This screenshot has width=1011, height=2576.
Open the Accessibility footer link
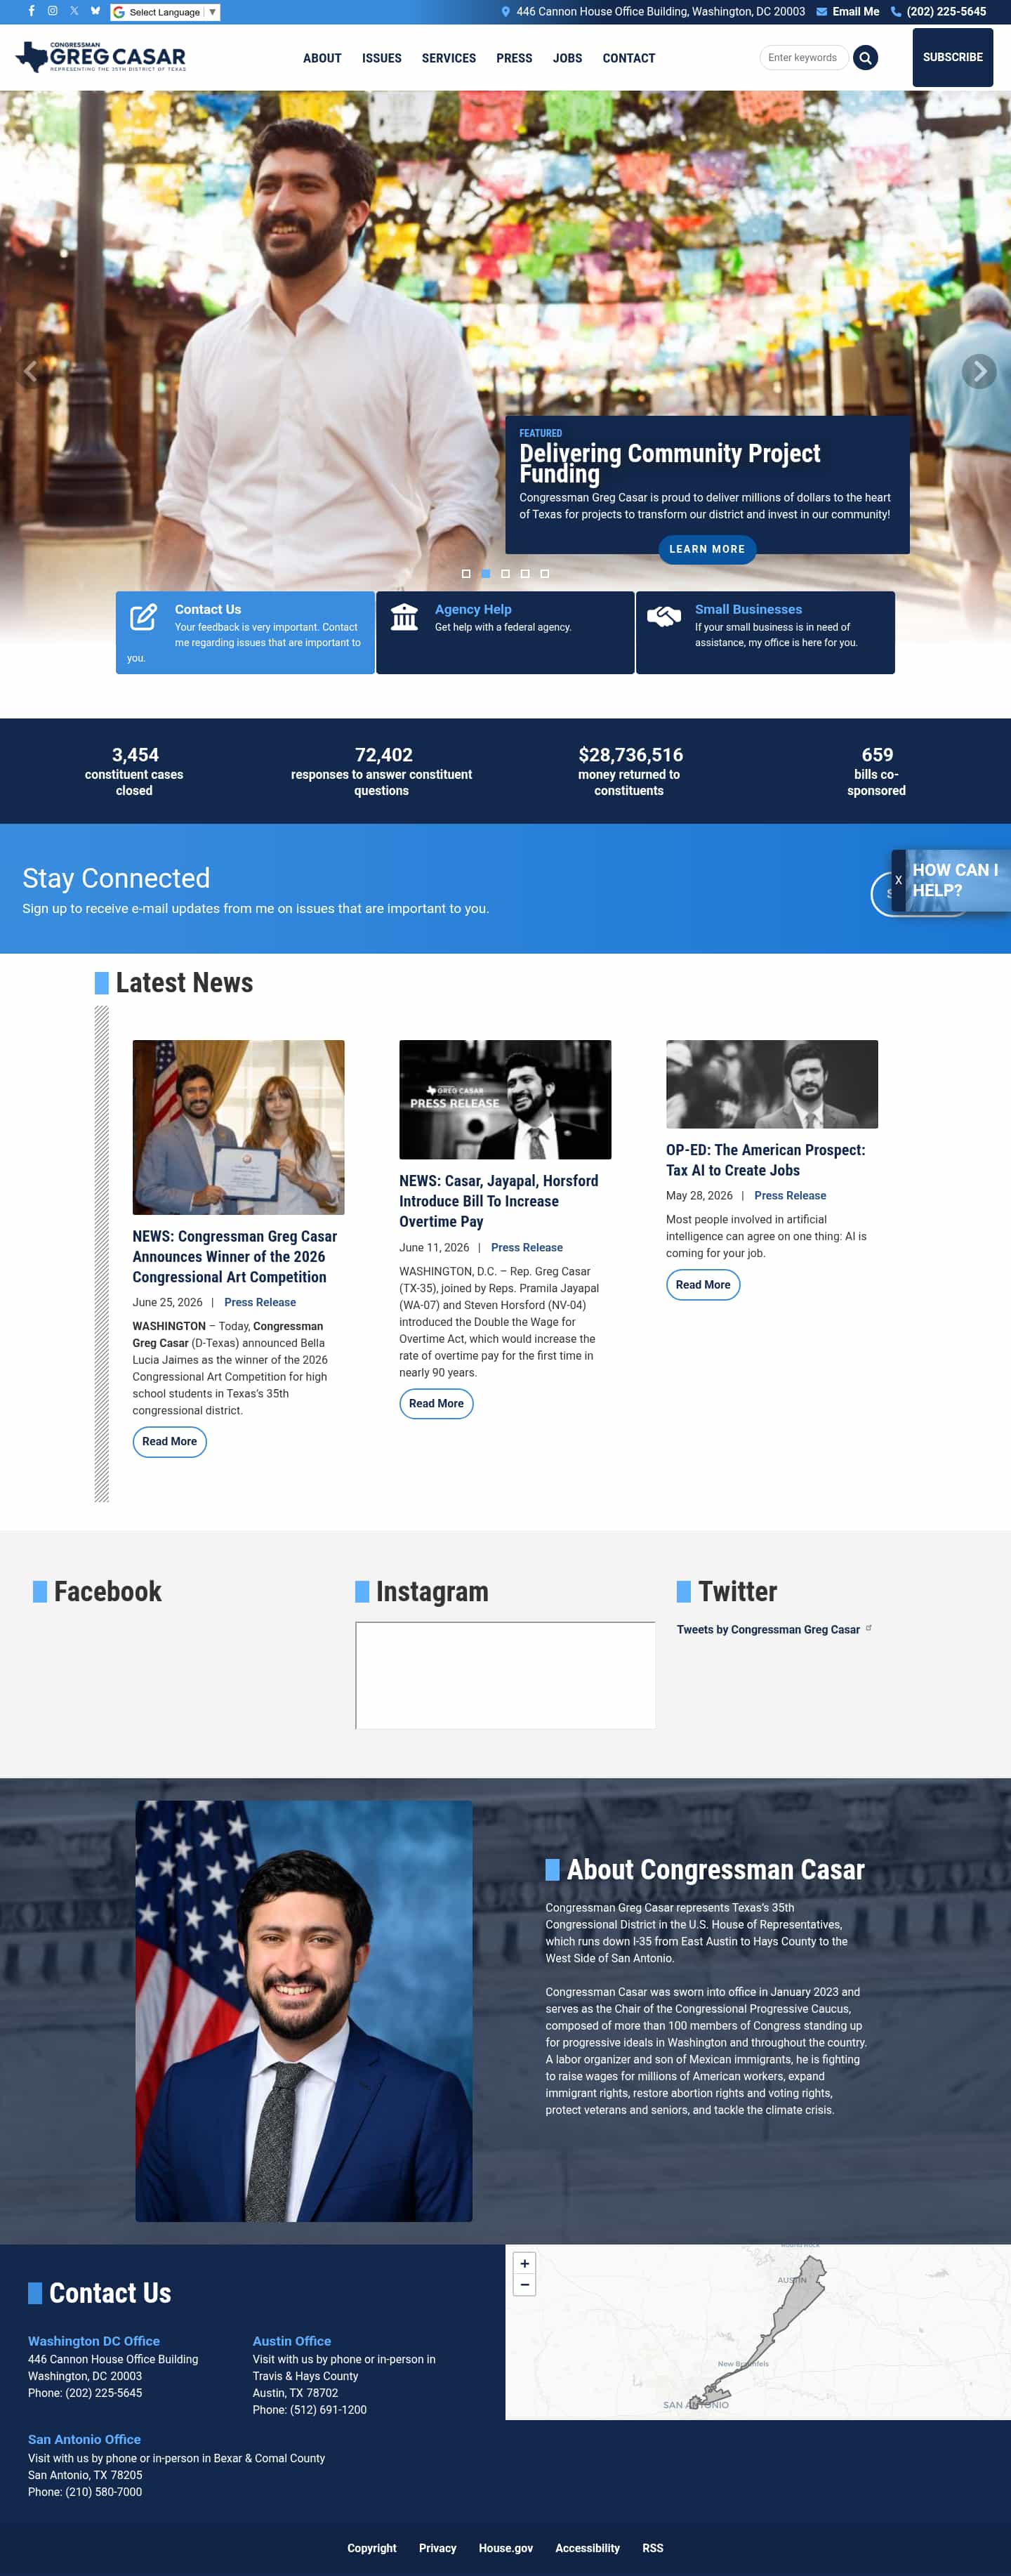[587, 2548]
